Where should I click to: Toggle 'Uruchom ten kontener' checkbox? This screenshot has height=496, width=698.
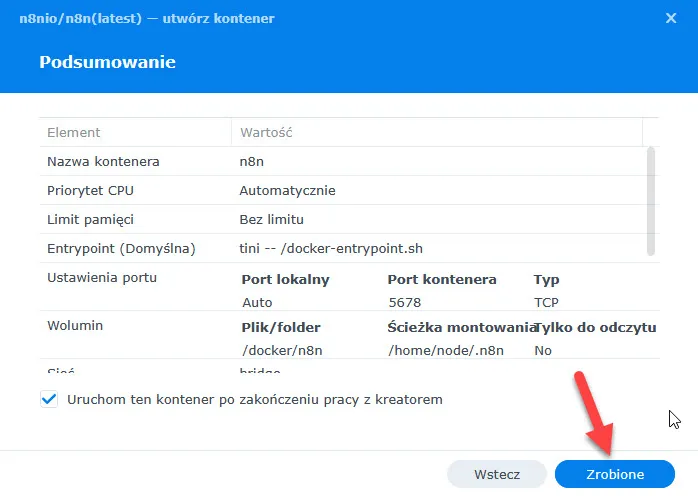coord(49,399)
